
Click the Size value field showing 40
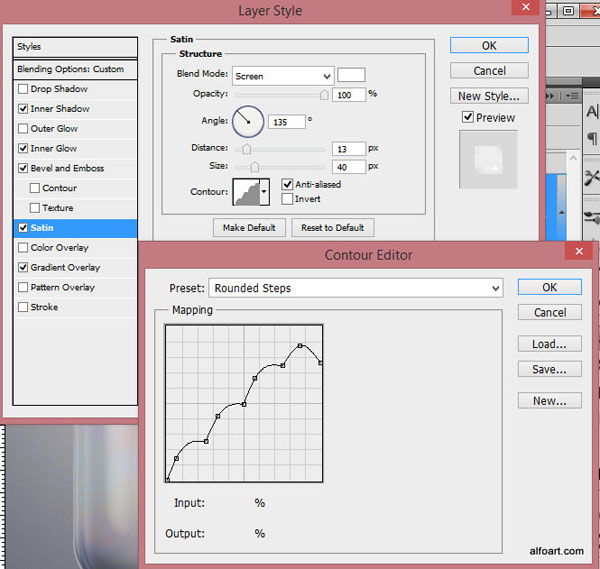point(349,167)
